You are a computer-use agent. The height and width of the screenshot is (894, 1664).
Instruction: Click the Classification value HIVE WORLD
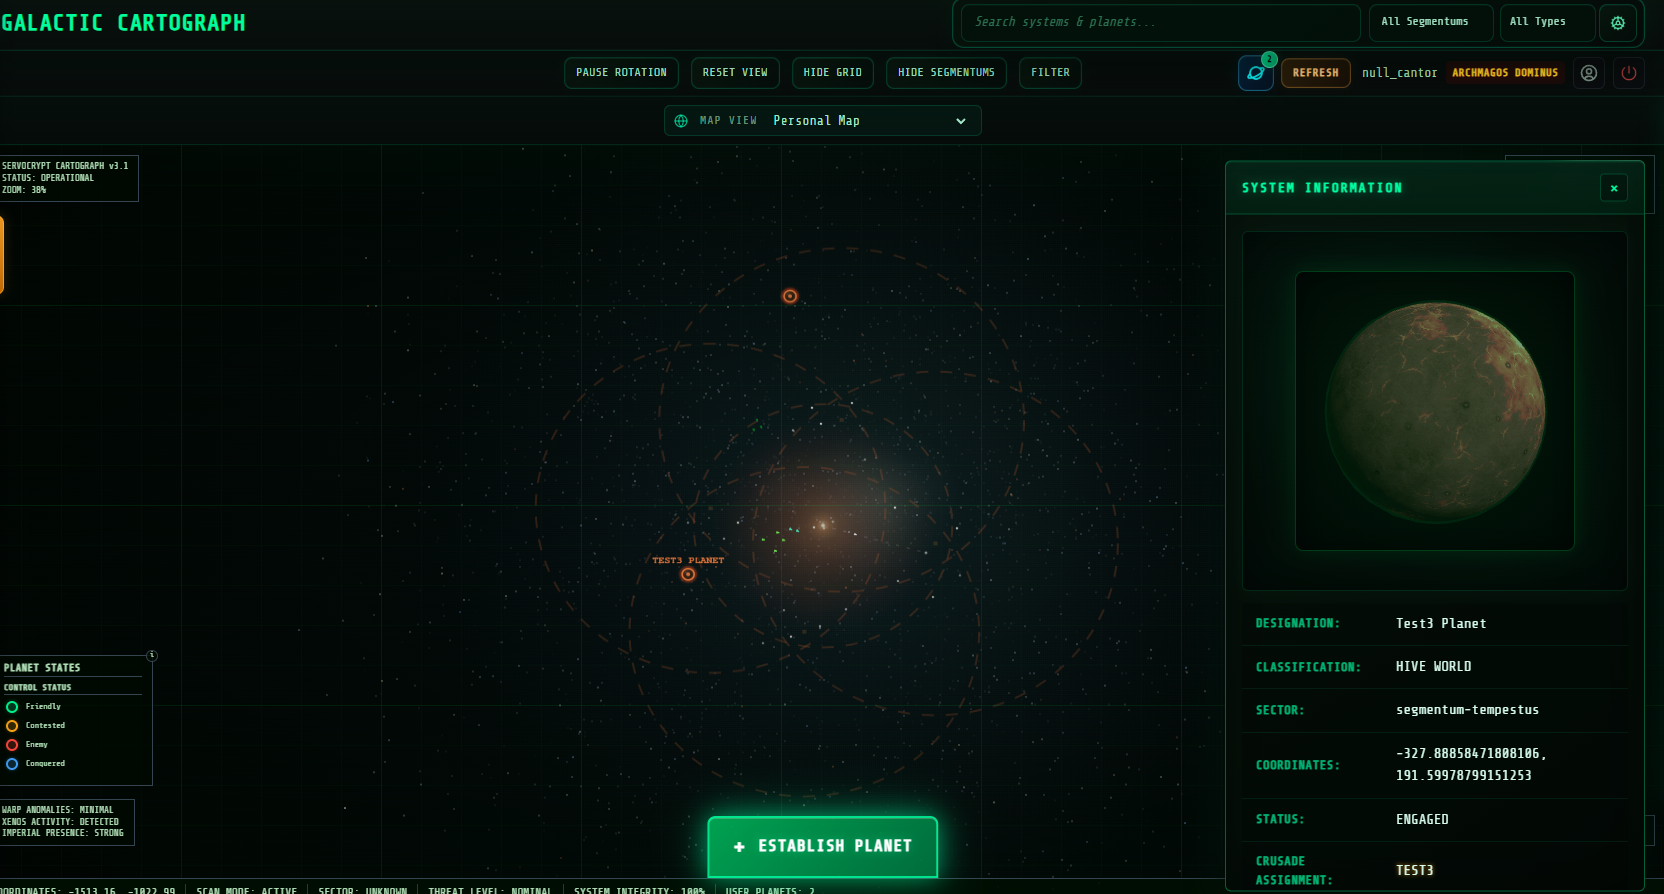(x=1433, y=667)
